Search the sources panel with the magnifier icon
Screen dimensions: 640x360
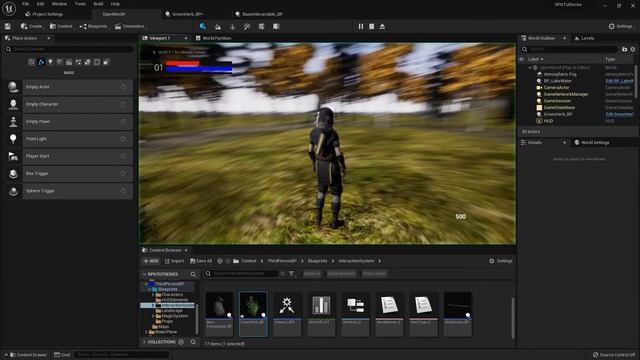(193, 274)
